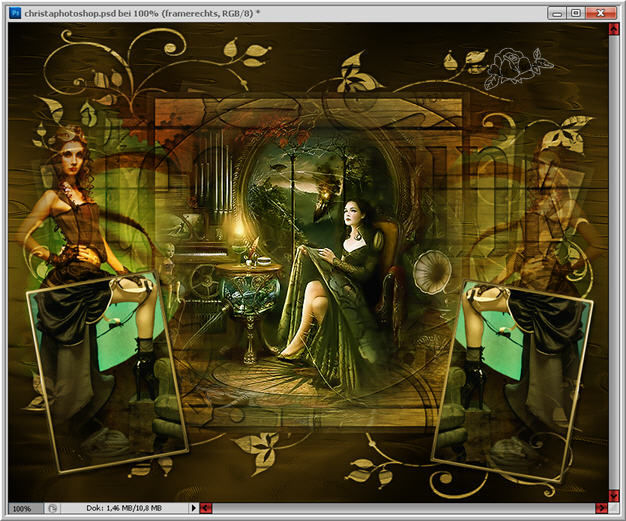This screenshot has width=626, height=521.
Task: Click the status bar icon beside the zoom field
Action: click(x=52, y=509)
